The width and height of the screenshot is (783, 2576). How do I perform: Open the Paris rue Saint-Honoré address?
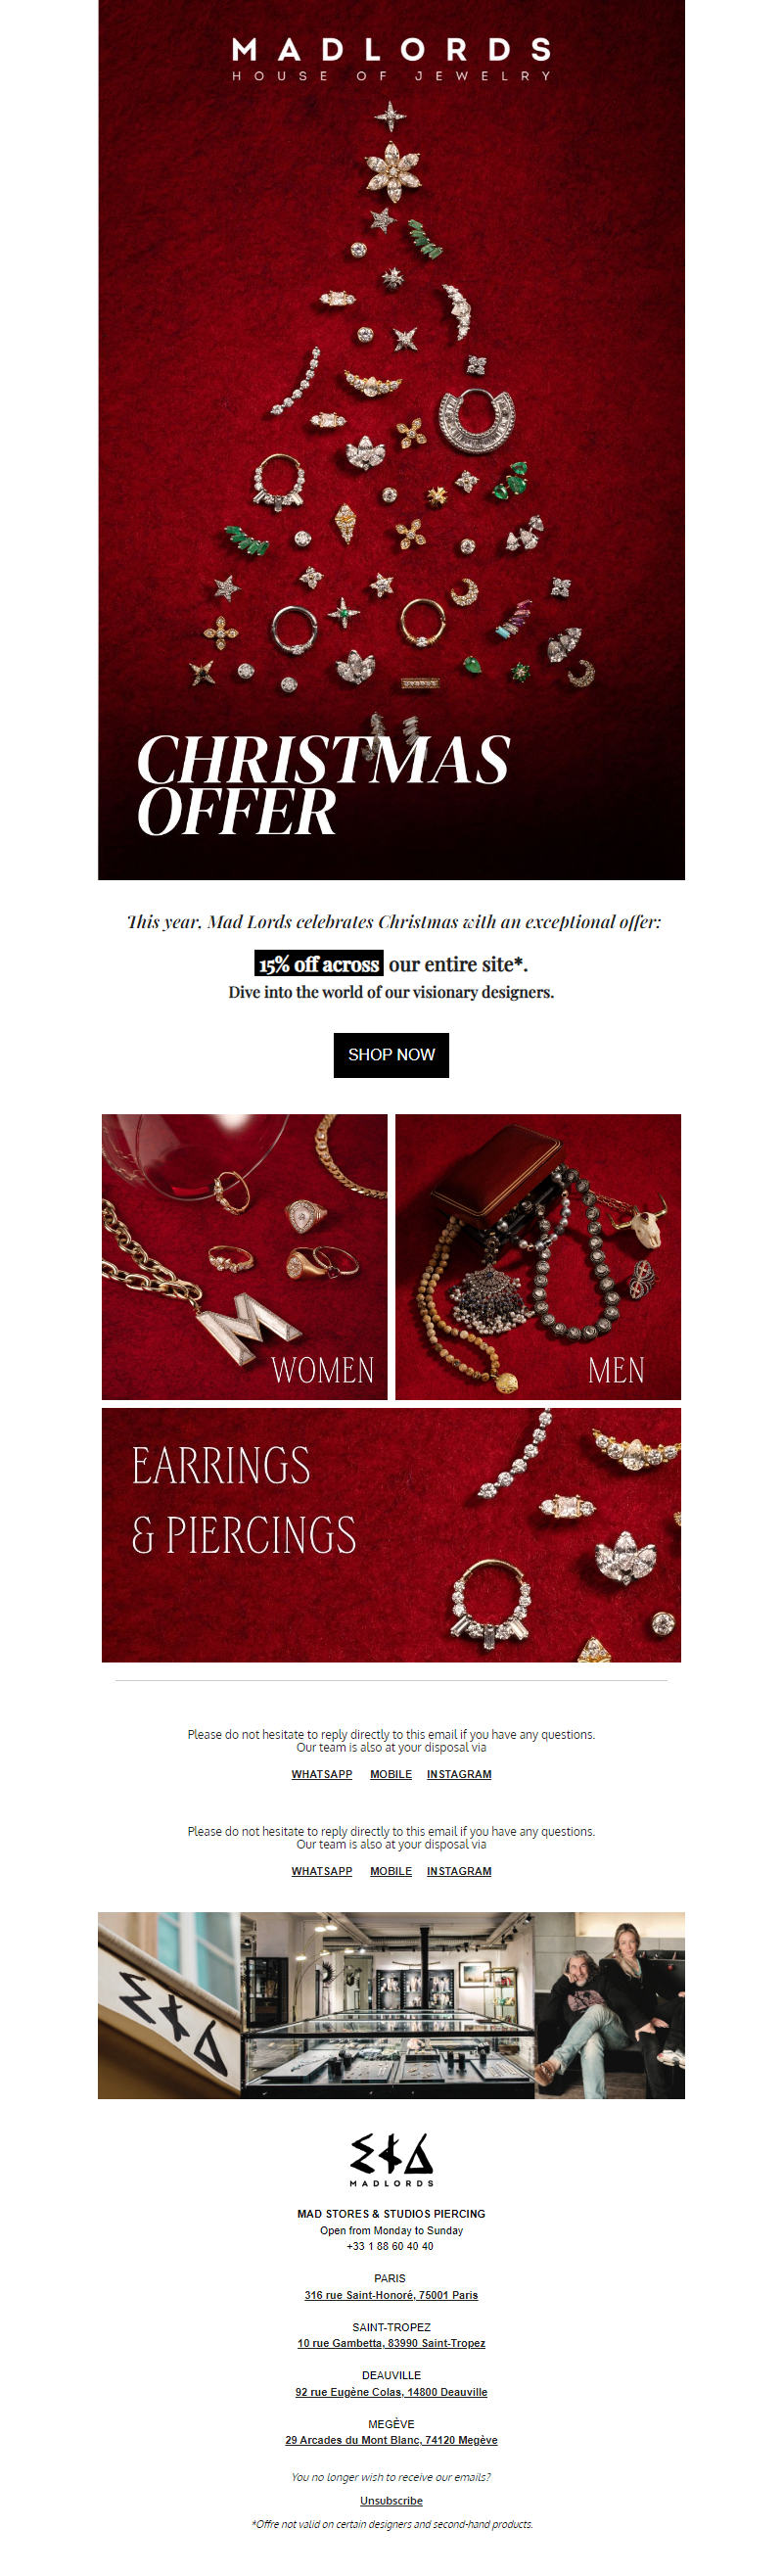(x=391, y=2295)
